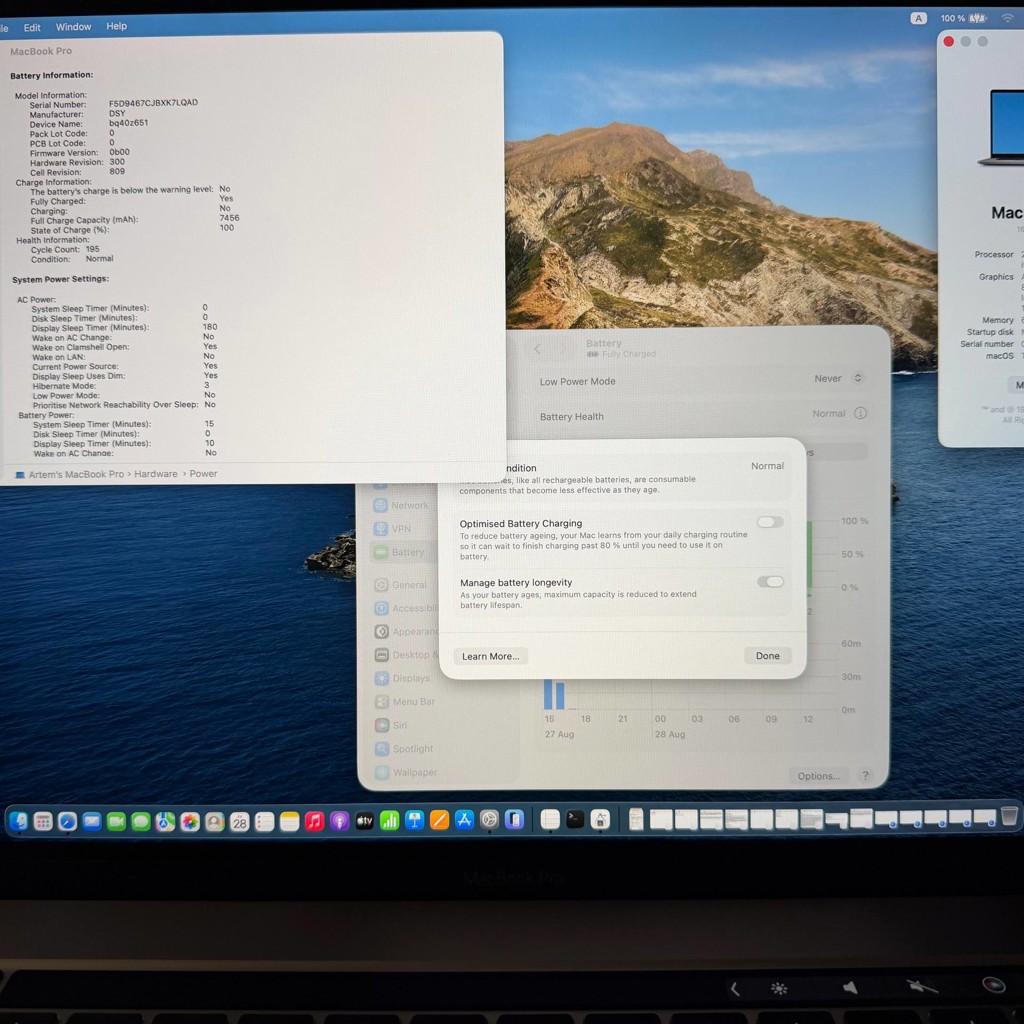
Task: Click Power in System Information path bar
Action: pos(203,473)
